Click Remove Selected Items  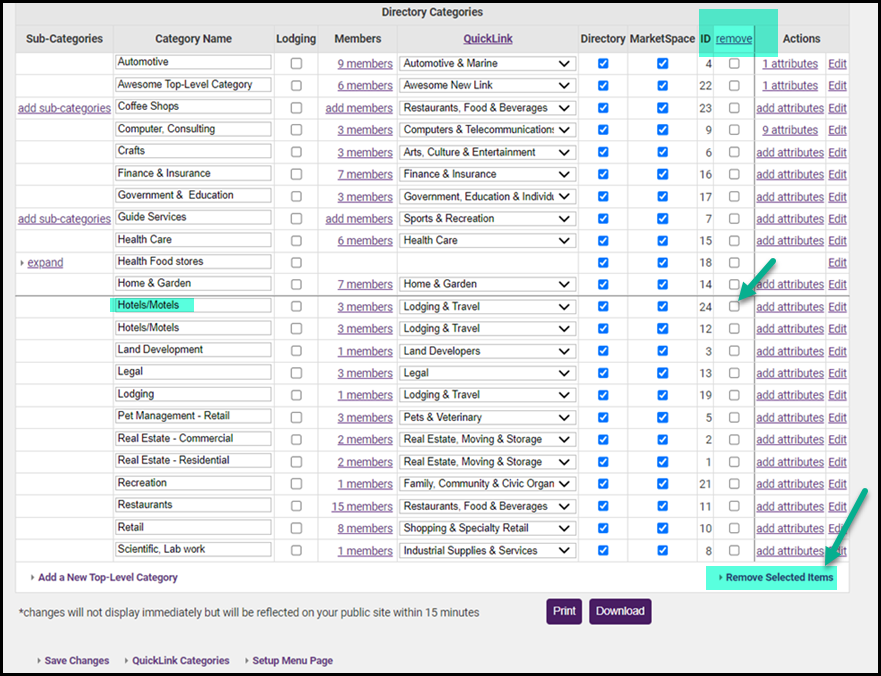point(778,577)
